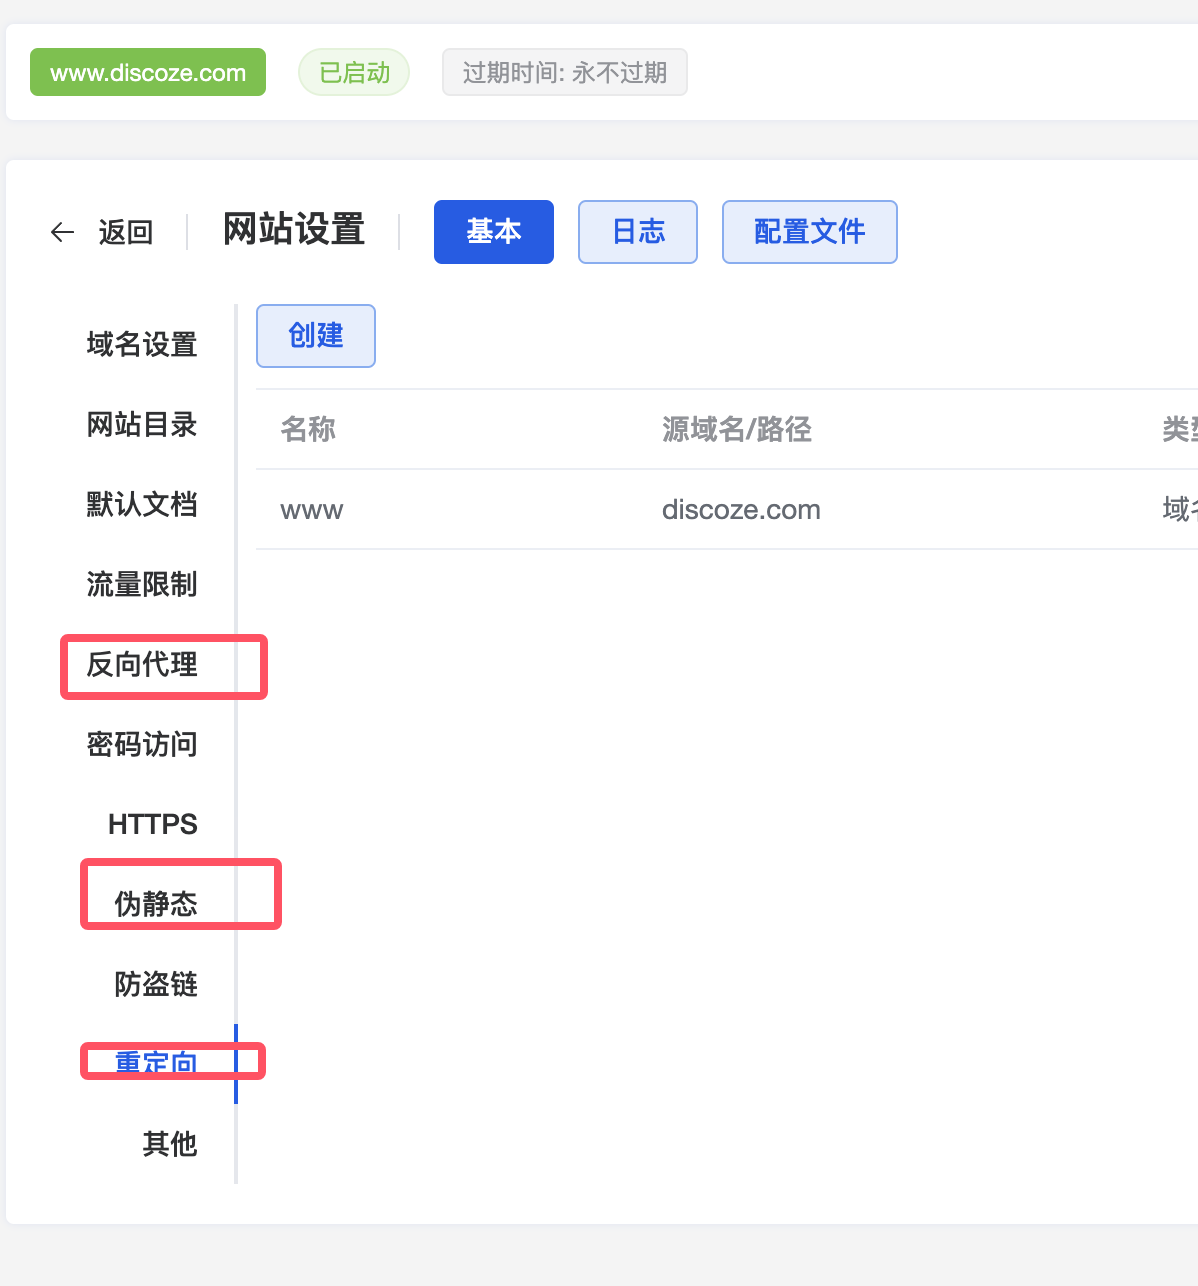Click the 过期时间 永不过期 label
The image size is (1198, 1286).
pyautogui.click(x=564, y=73)
